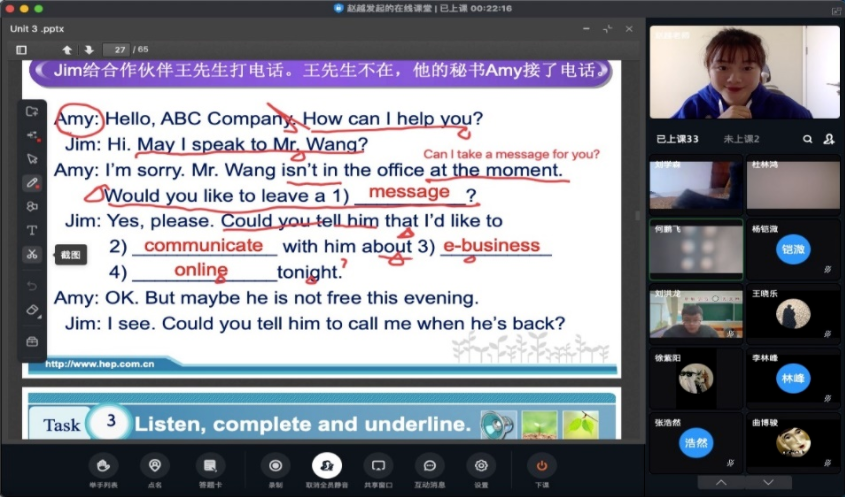Click the page number field showing 27
This screenshot has height=497, width=845.
116,50
